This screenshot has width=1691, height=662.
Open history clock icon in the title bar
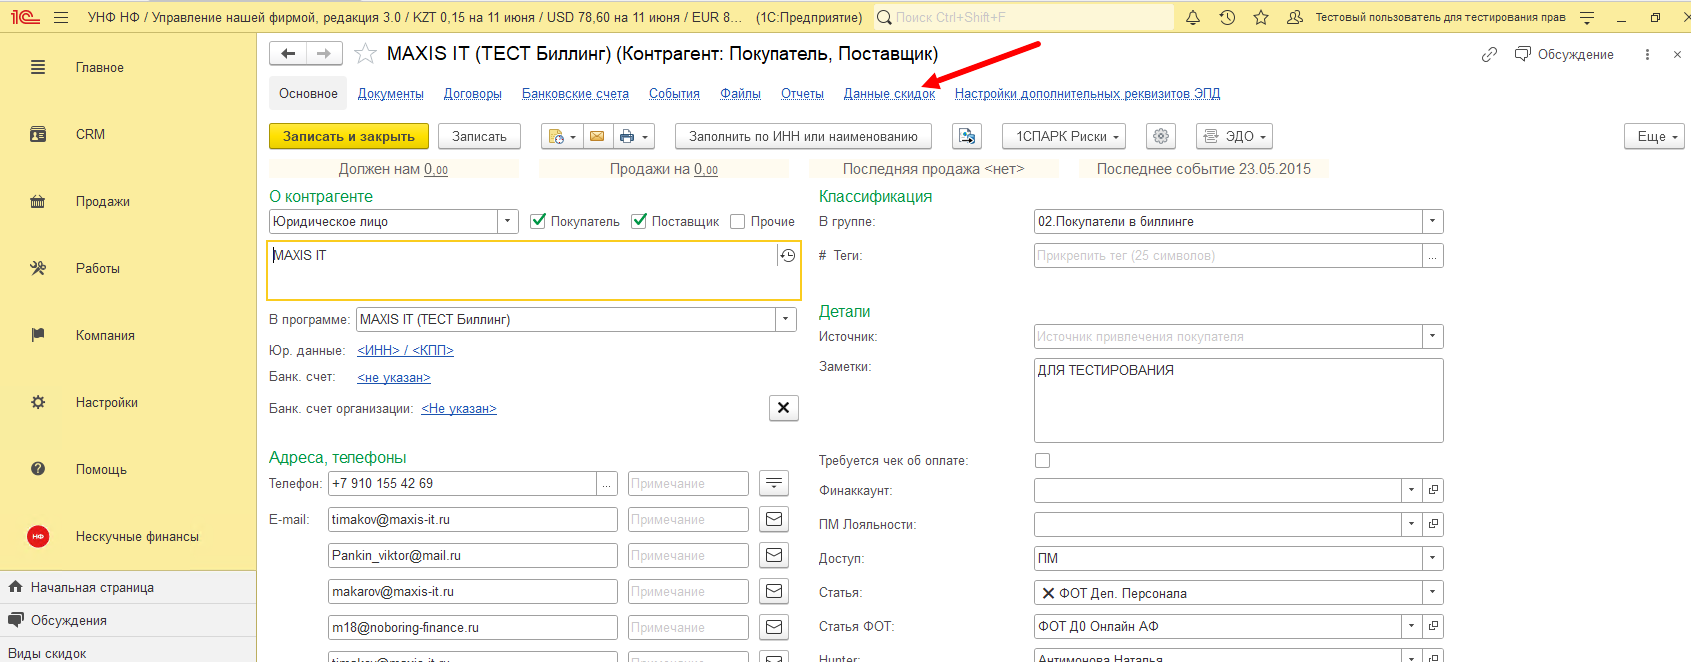tap(1227, 17)
